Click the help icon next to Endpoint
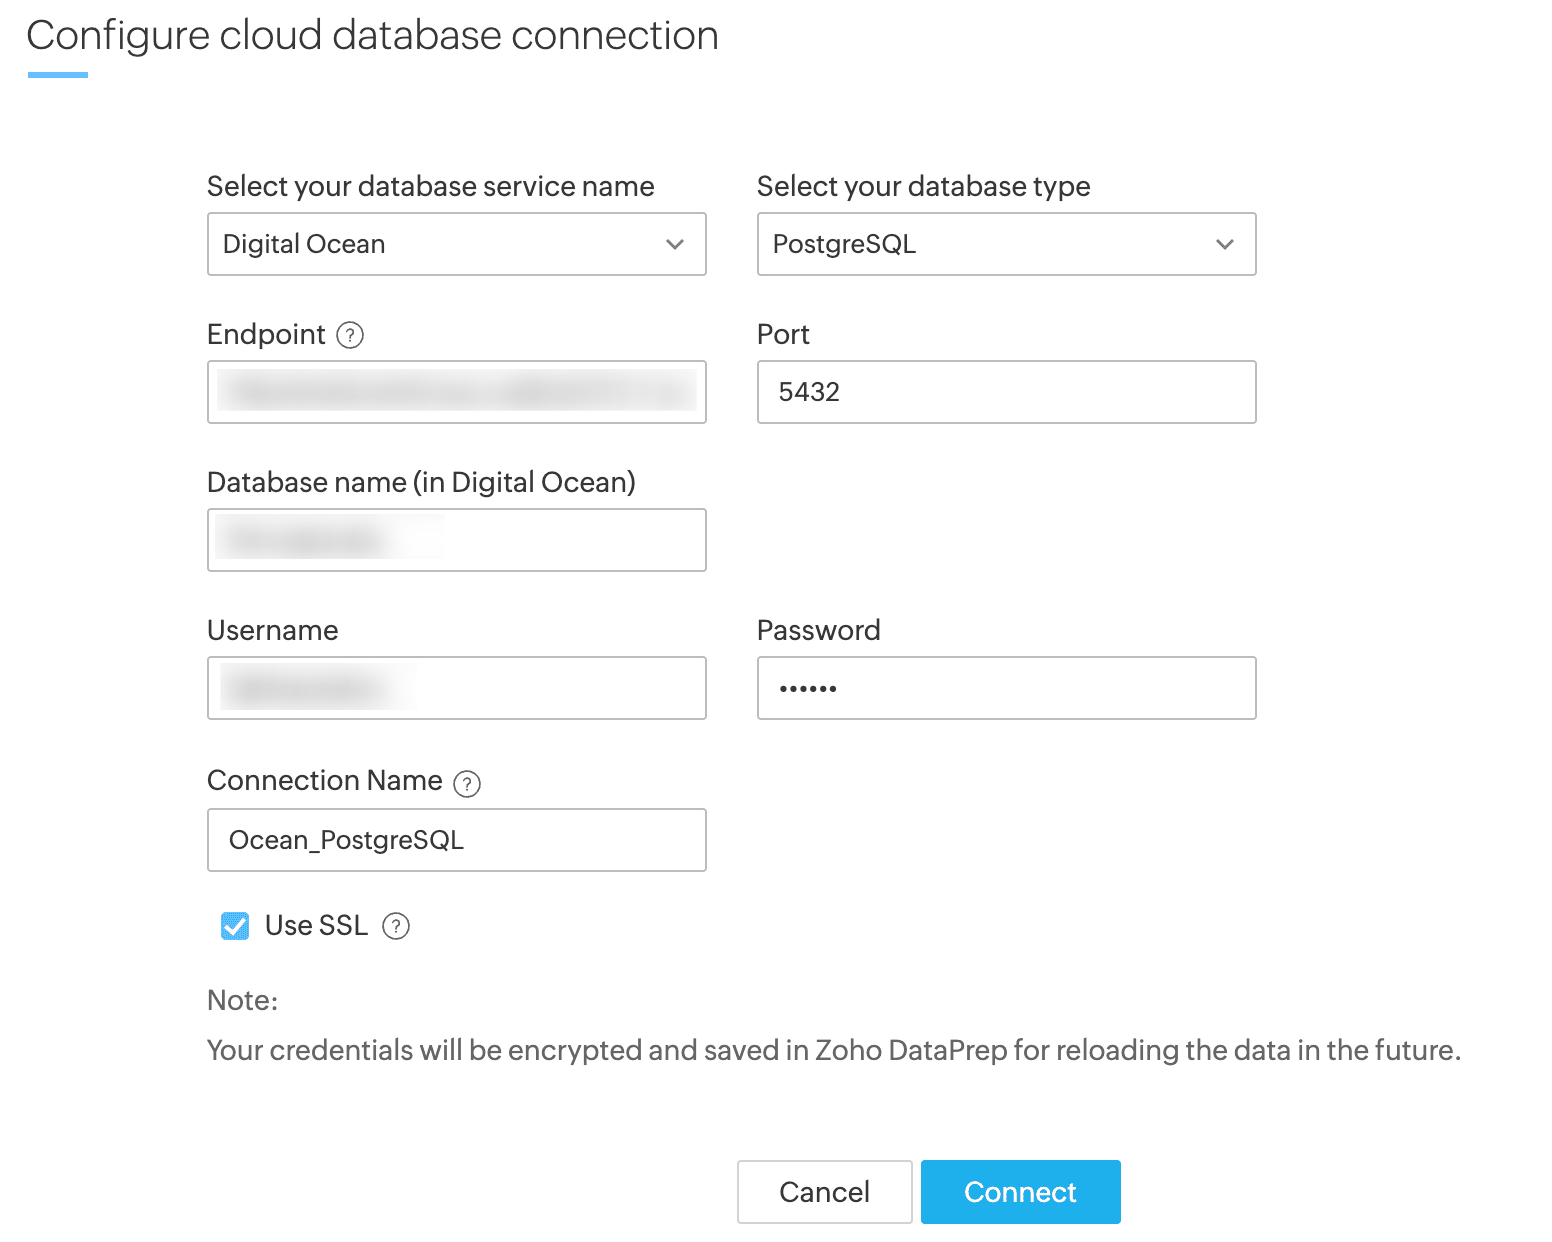The height and width of the screenshot is (1242, 1552). tap(350, 335)
